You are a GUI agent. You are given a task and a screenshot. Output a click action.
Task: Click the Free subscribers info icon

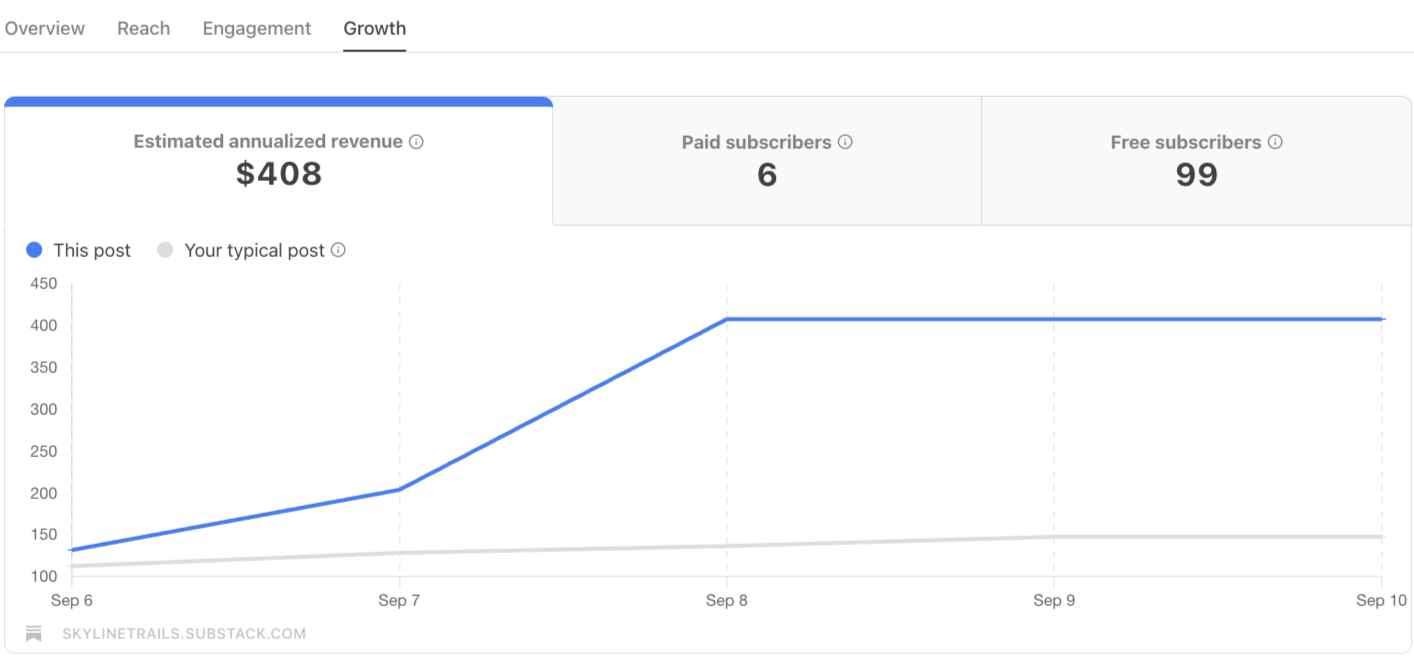pyautogui.click(x=1275, y=142)
